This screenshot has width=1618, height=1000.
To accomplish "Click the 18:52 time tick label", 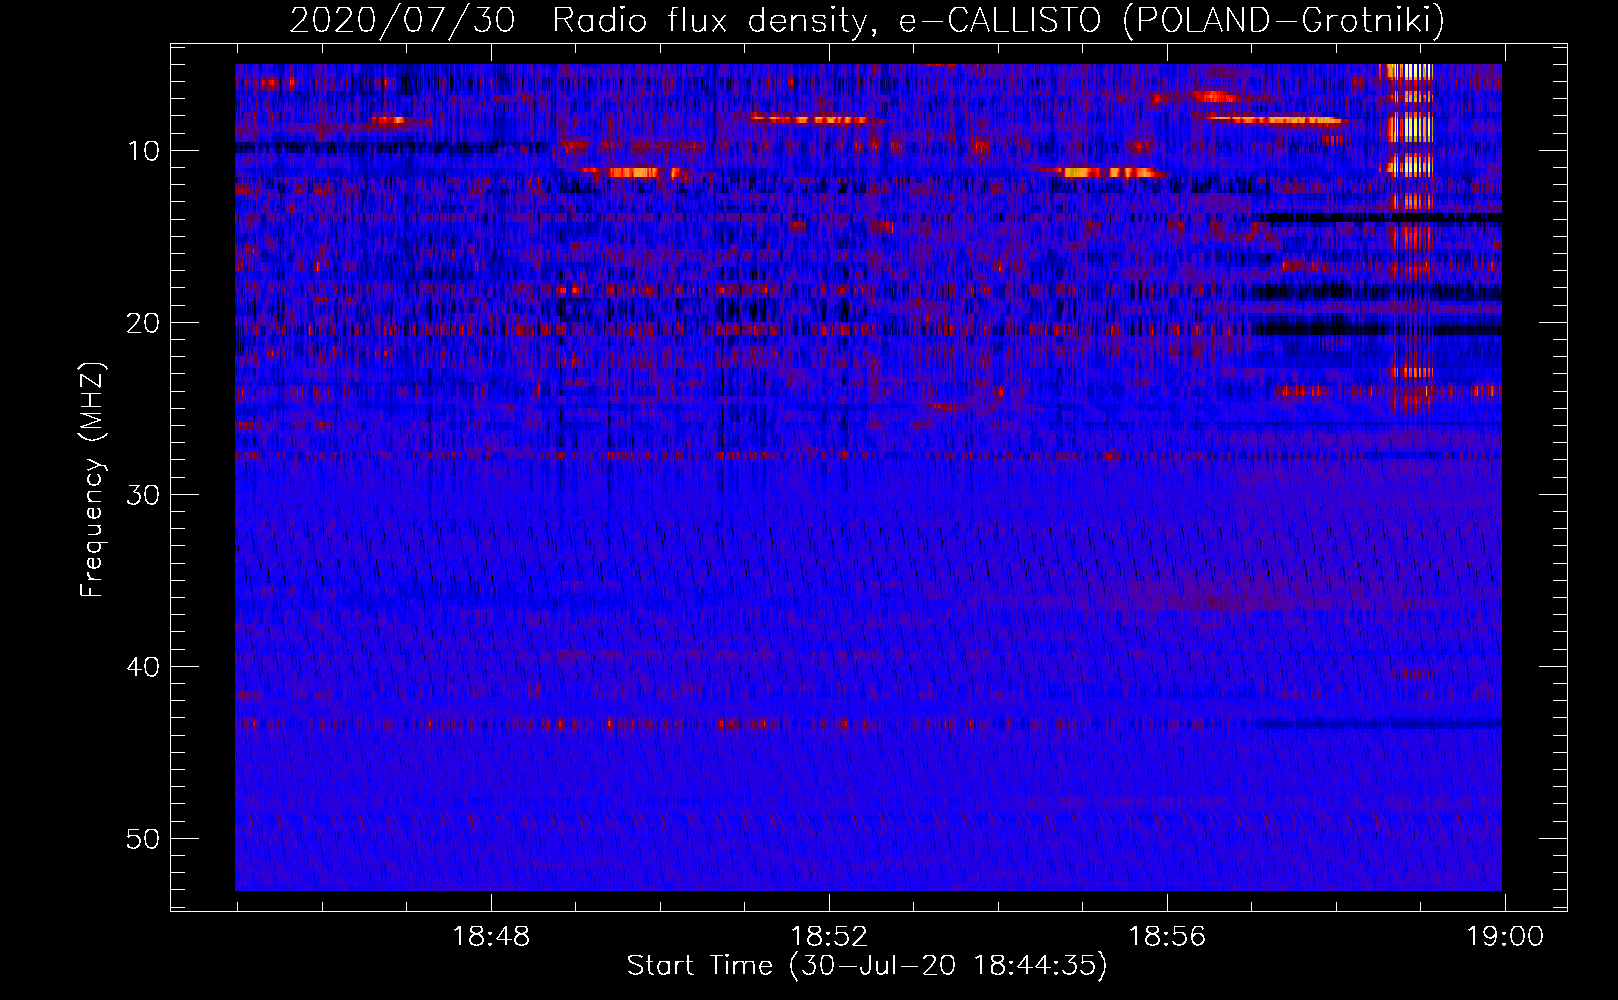I will (x=829, y=937).
